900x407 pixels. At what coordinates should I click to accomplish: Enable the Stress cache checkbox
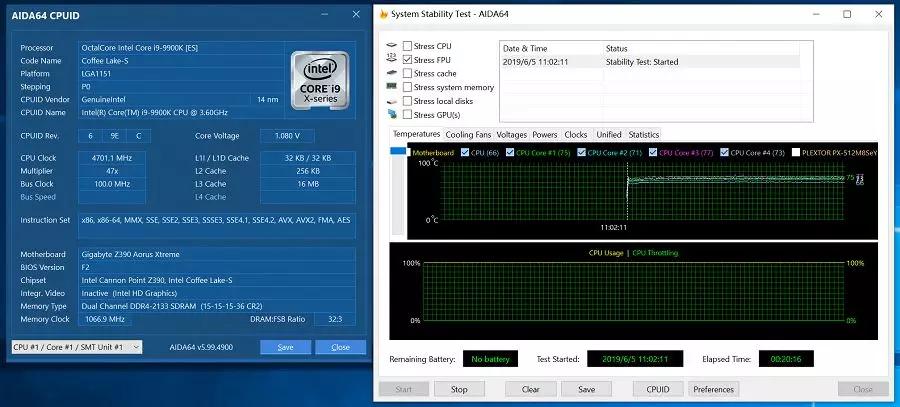click(407, 73)
